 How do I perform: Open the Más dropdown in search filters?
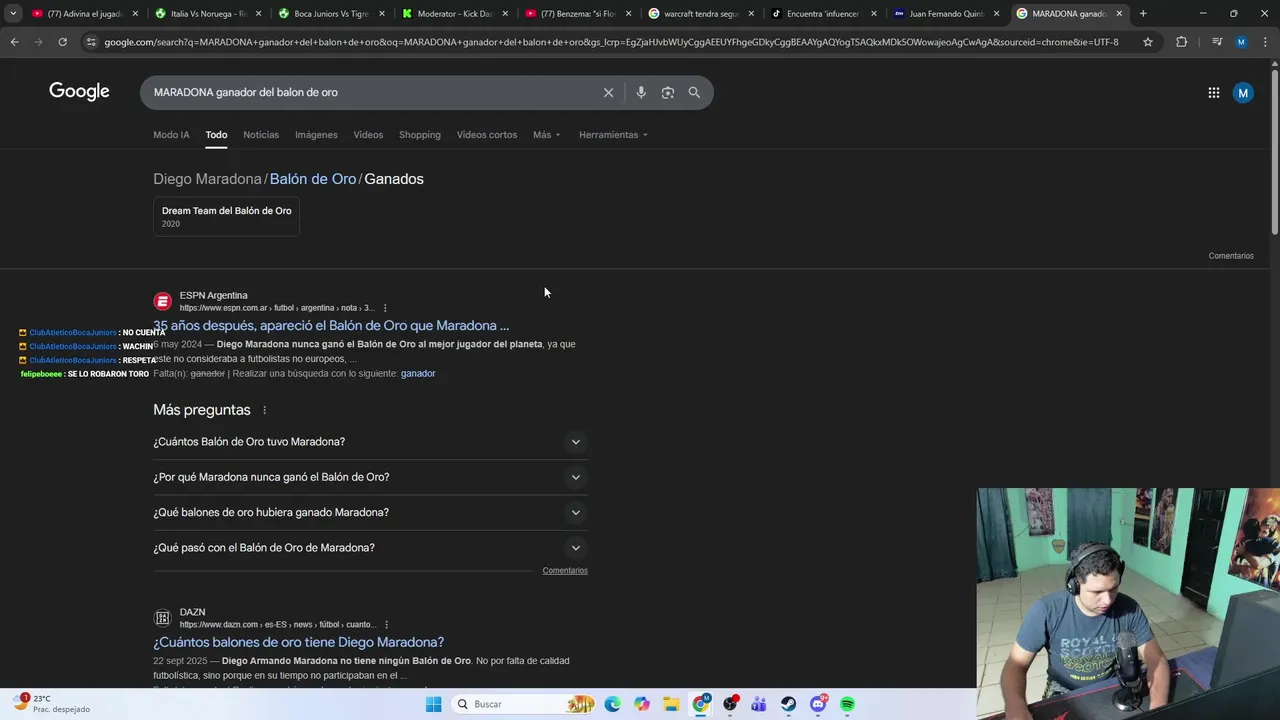[x=547, y=135]
